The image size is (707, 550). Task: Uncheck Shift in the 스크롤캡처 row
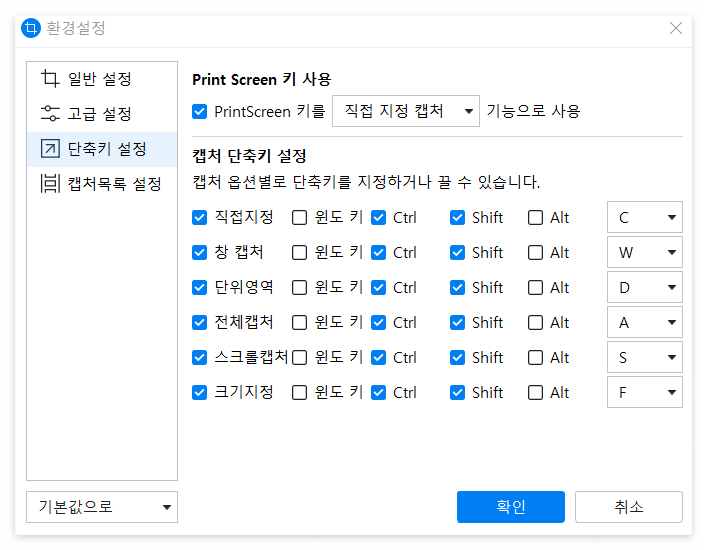tap(457, 358)
